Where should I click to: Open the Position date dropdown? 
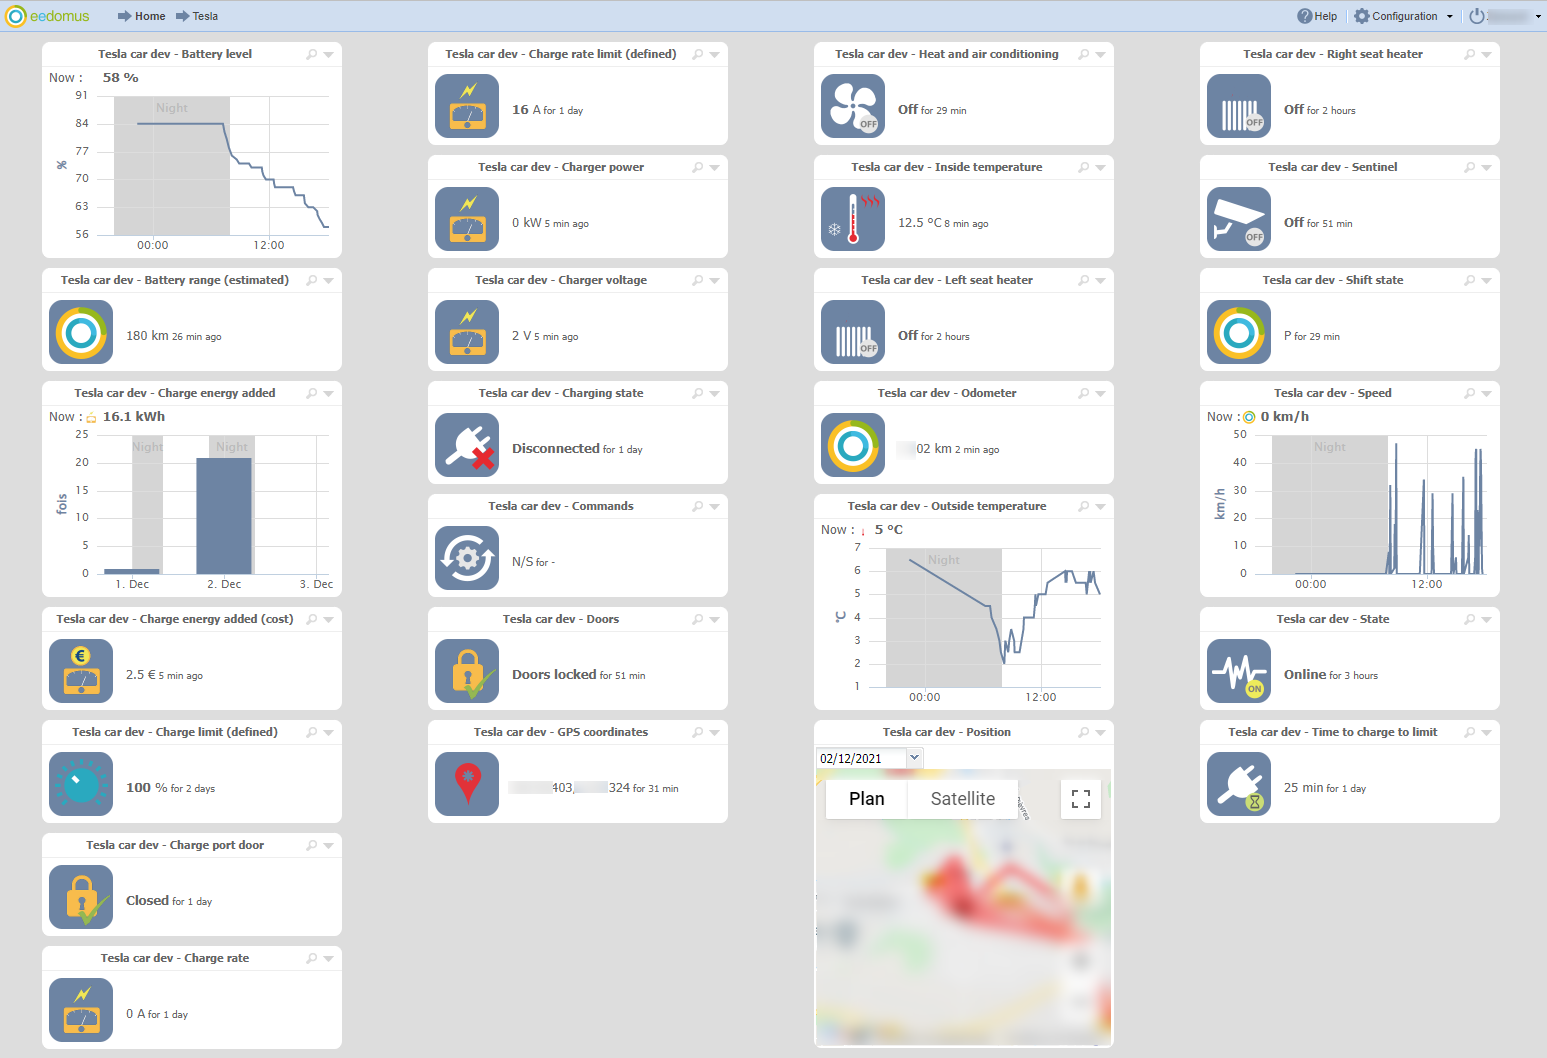pyautogui.click(x=914, y=758)
